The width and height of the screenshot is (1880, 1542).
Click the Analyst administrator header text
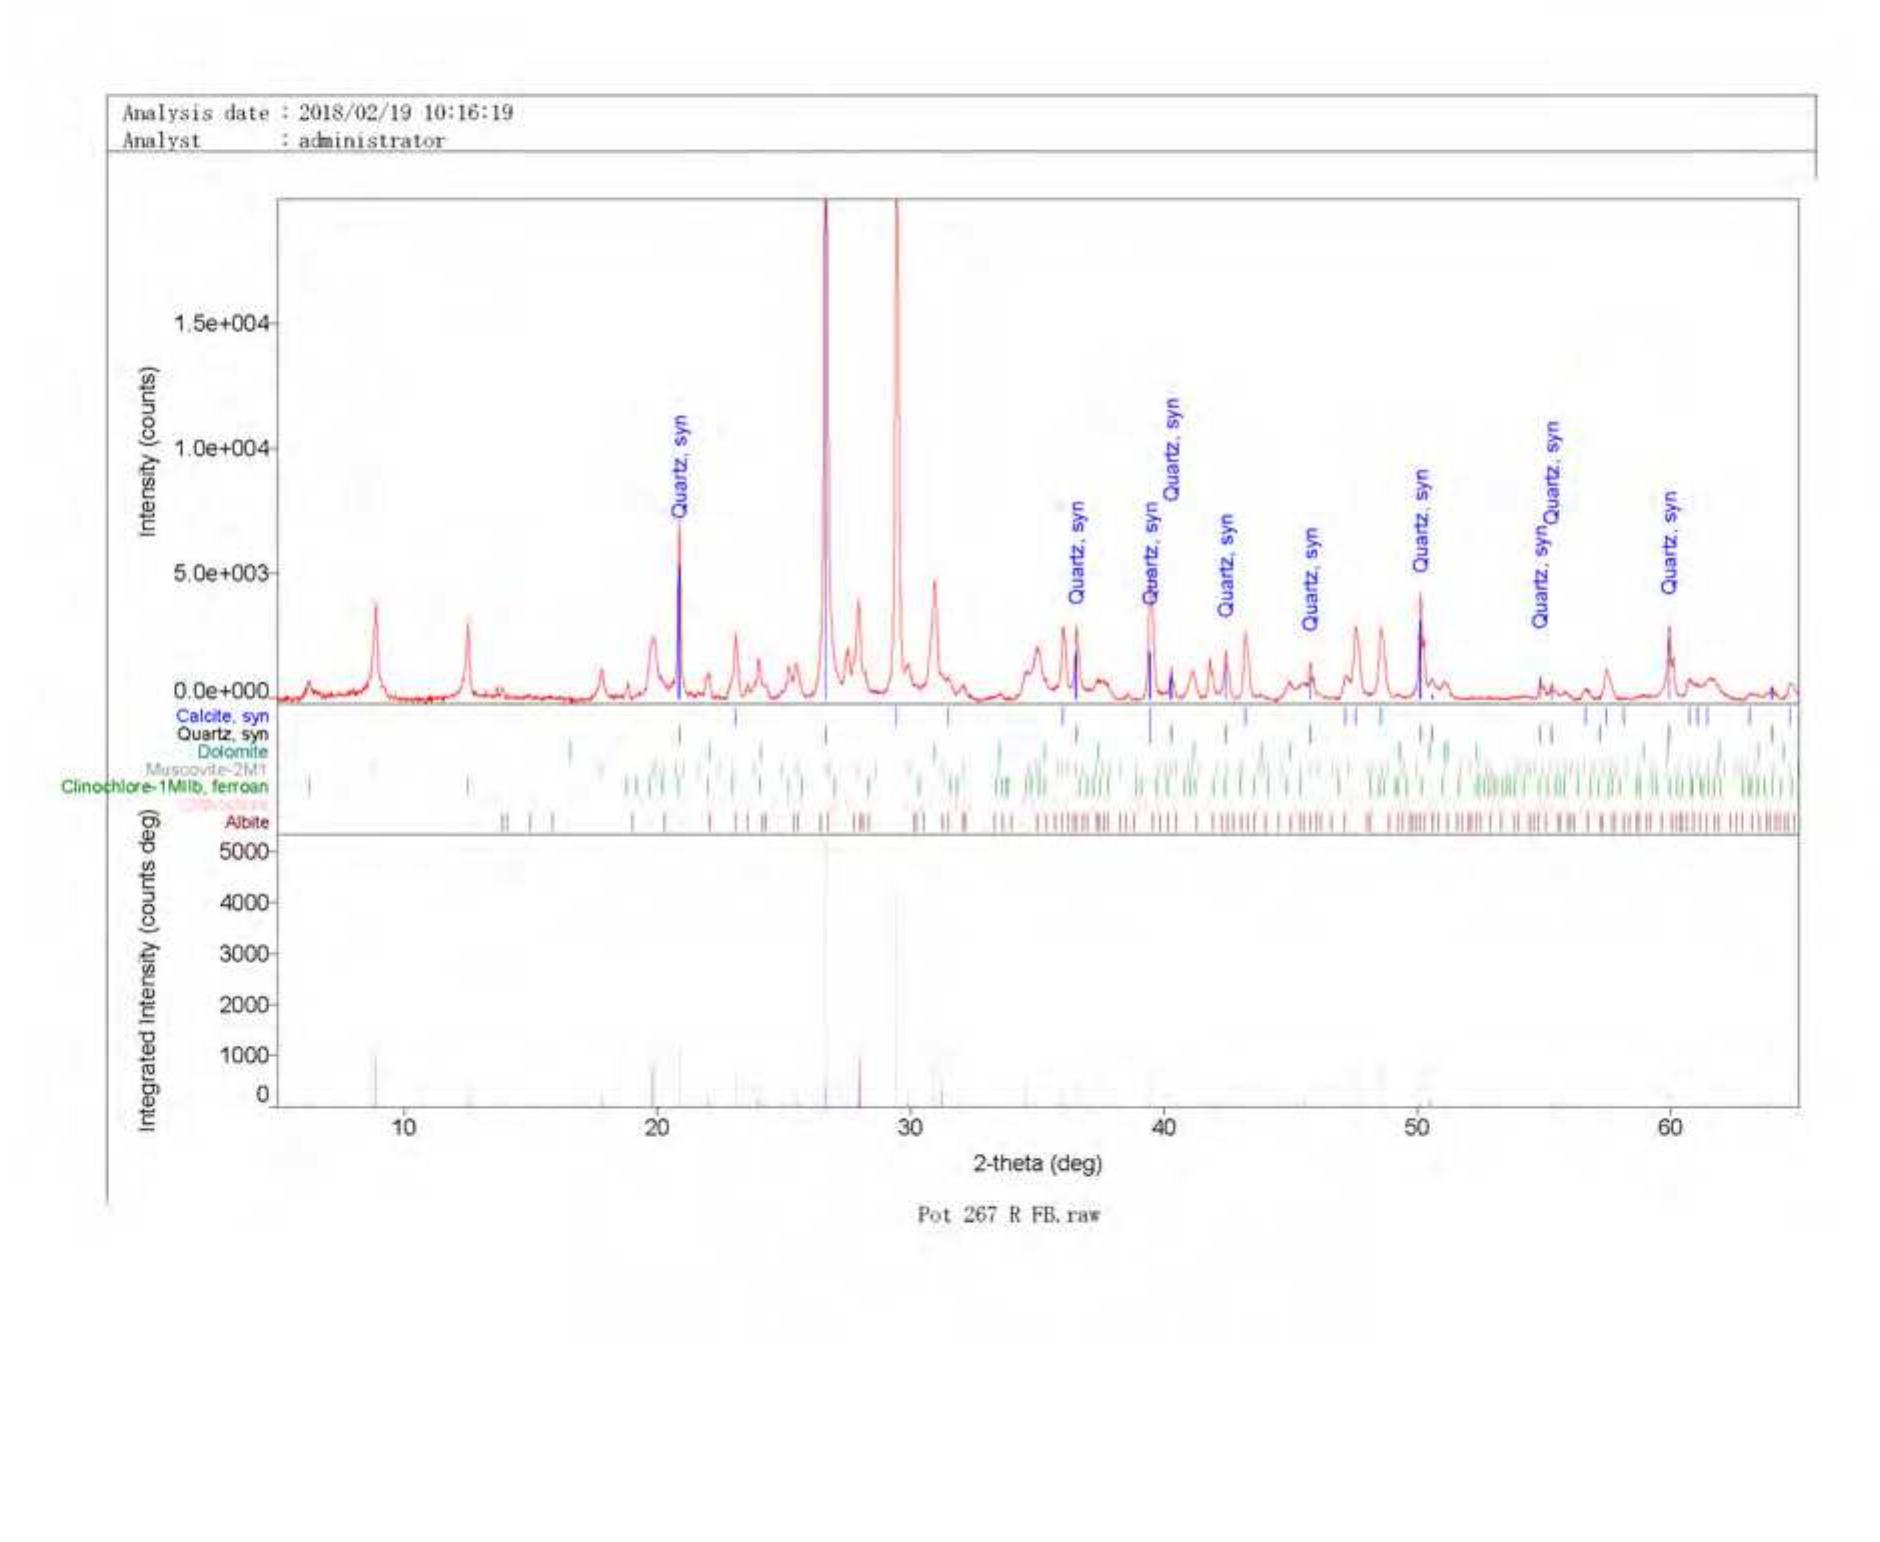point(283,141)
